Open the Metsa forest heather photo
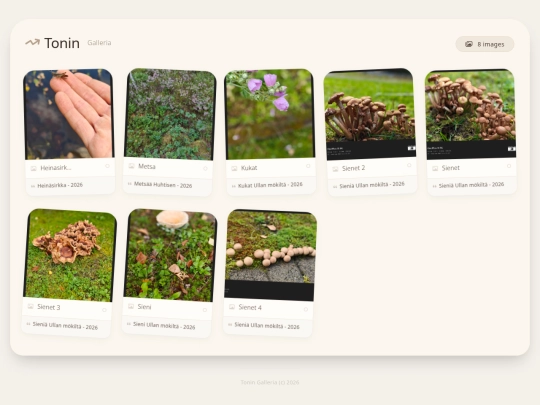This screenshot has width=540, height=405. [170, 114]
